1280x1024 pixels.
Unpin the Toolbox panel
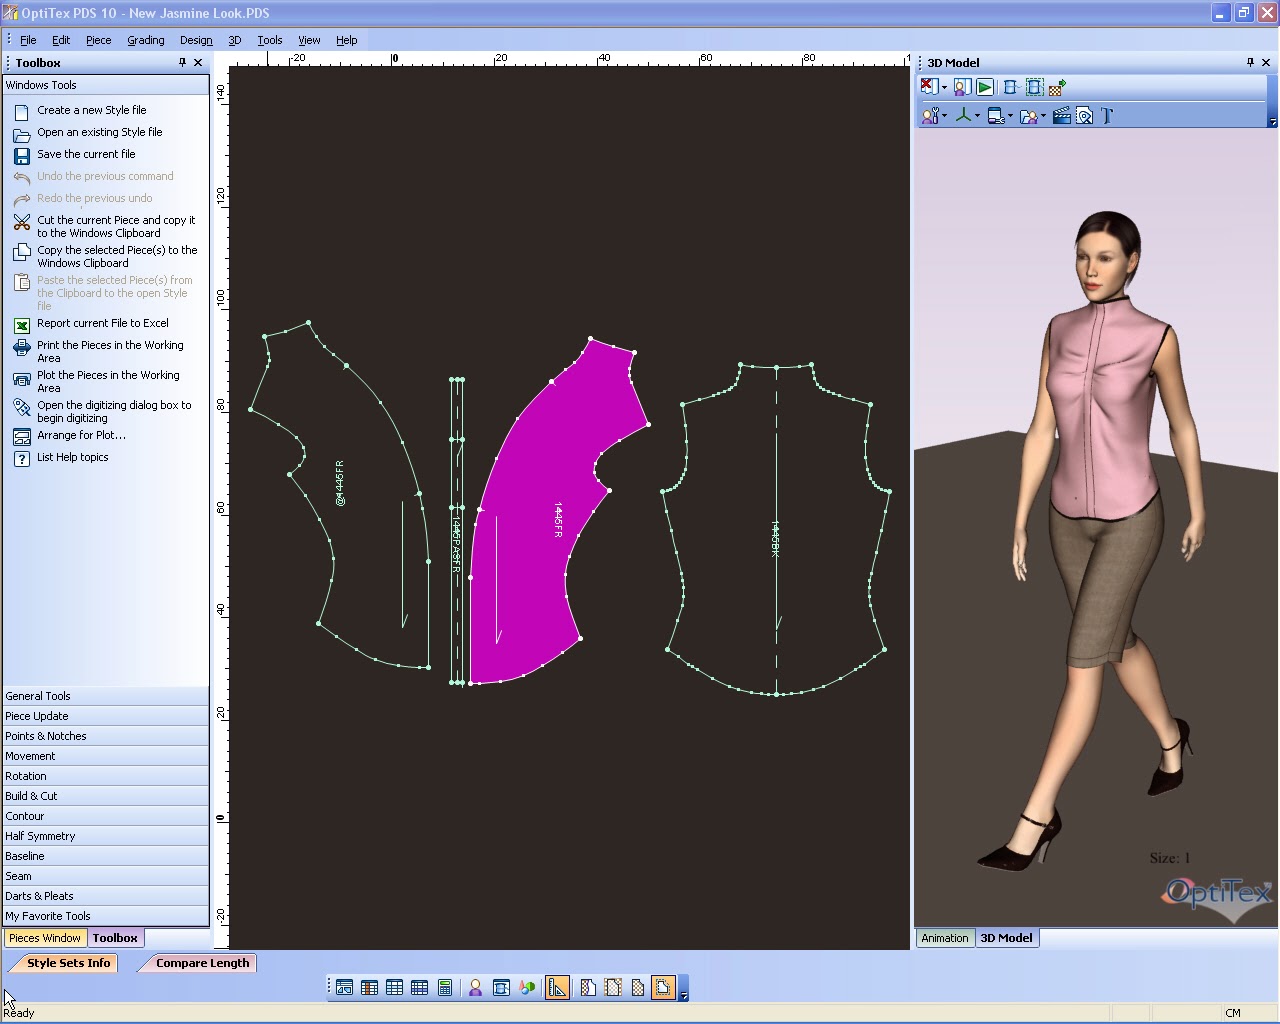pos(182,62)
